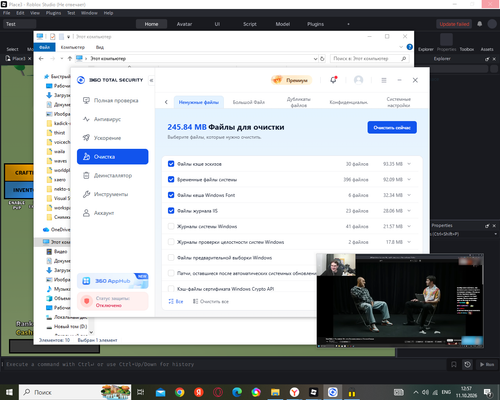Open Google Chrome from the taskbar
The height and width of the screenshot is (400, 500).
tap(180, 392)
